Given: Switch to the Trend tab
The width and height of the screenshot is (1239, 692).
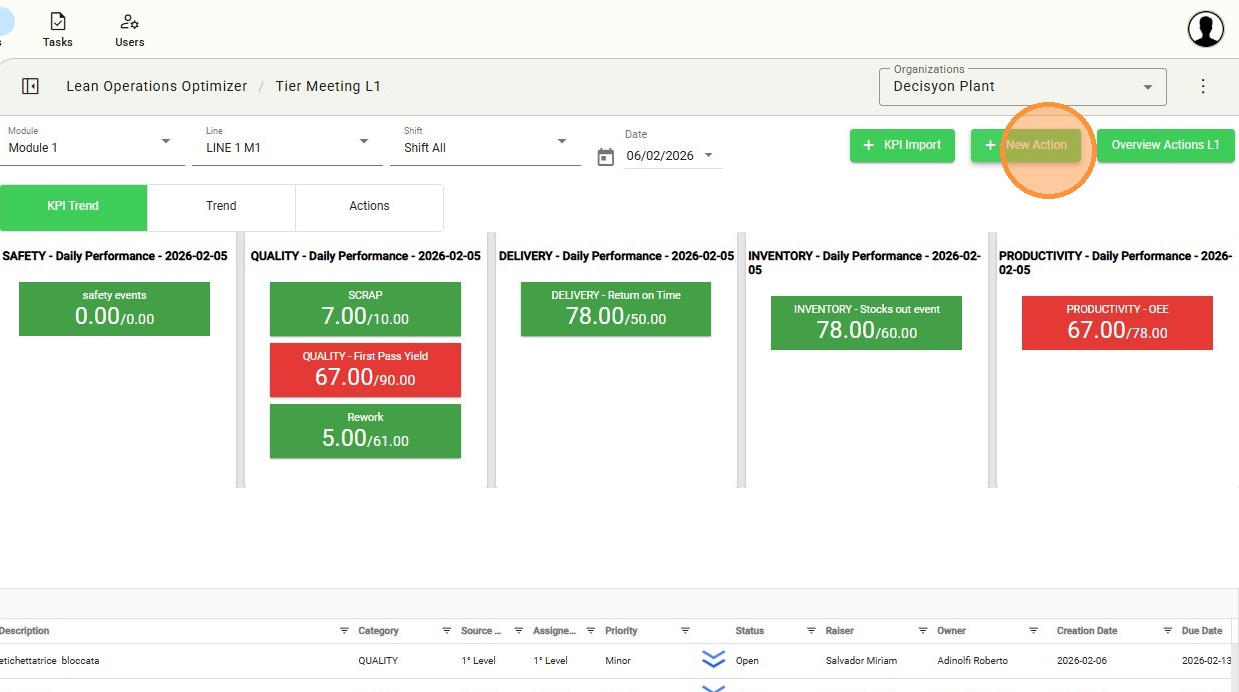Looking at the screenshot, I should (x=221, y=206).
